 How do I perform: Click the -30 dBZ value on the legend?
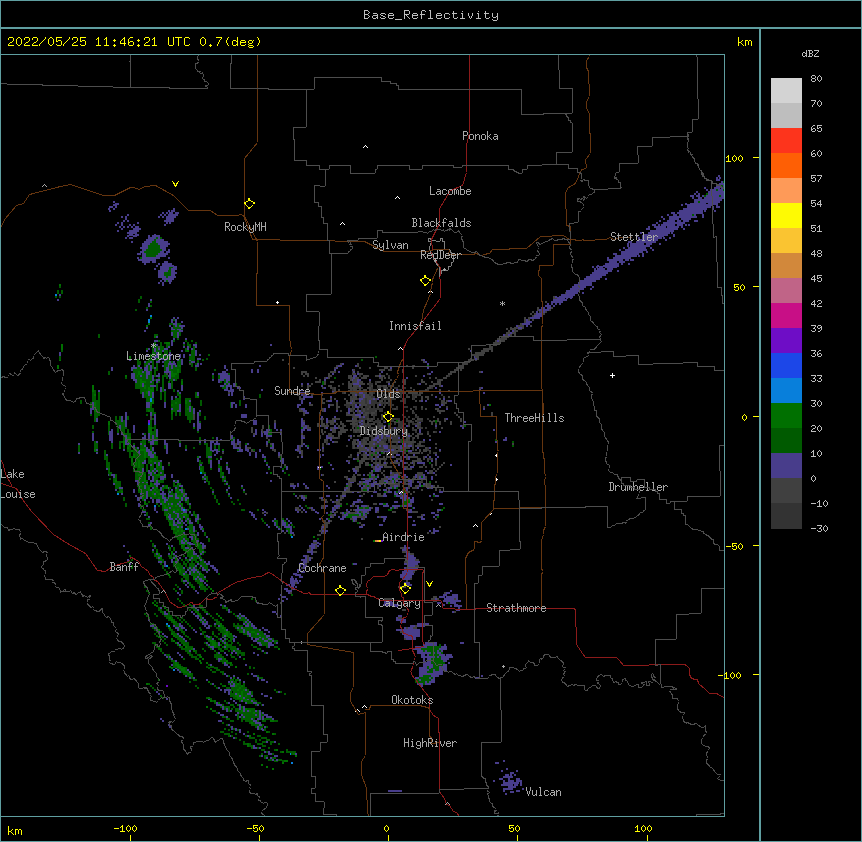pos(819,528)
